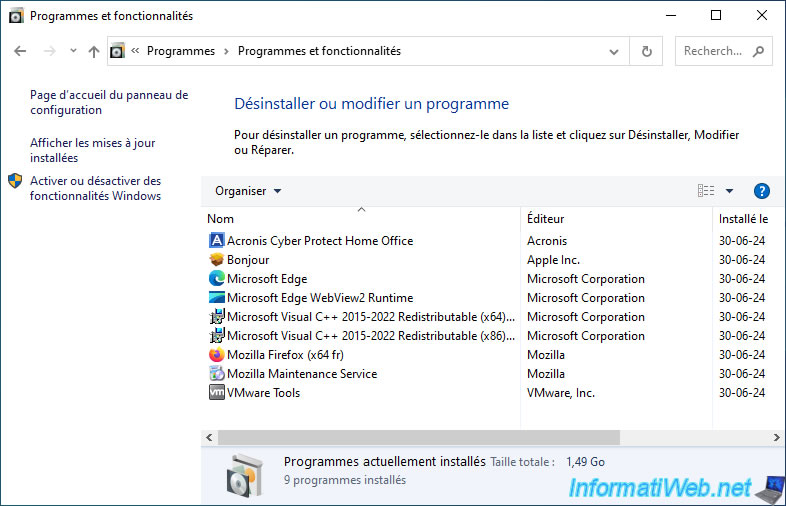This screenshot has height=506, width=786.
Task: Open Afficher les mises à jour installées
Action: coord(92,150)
